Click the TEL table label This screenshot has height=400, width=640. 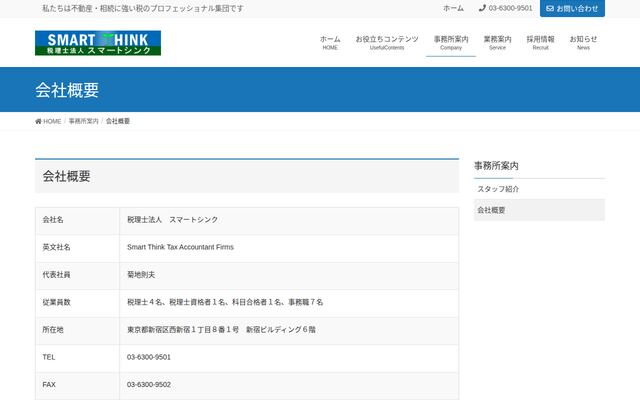click(x=49, y=357)
